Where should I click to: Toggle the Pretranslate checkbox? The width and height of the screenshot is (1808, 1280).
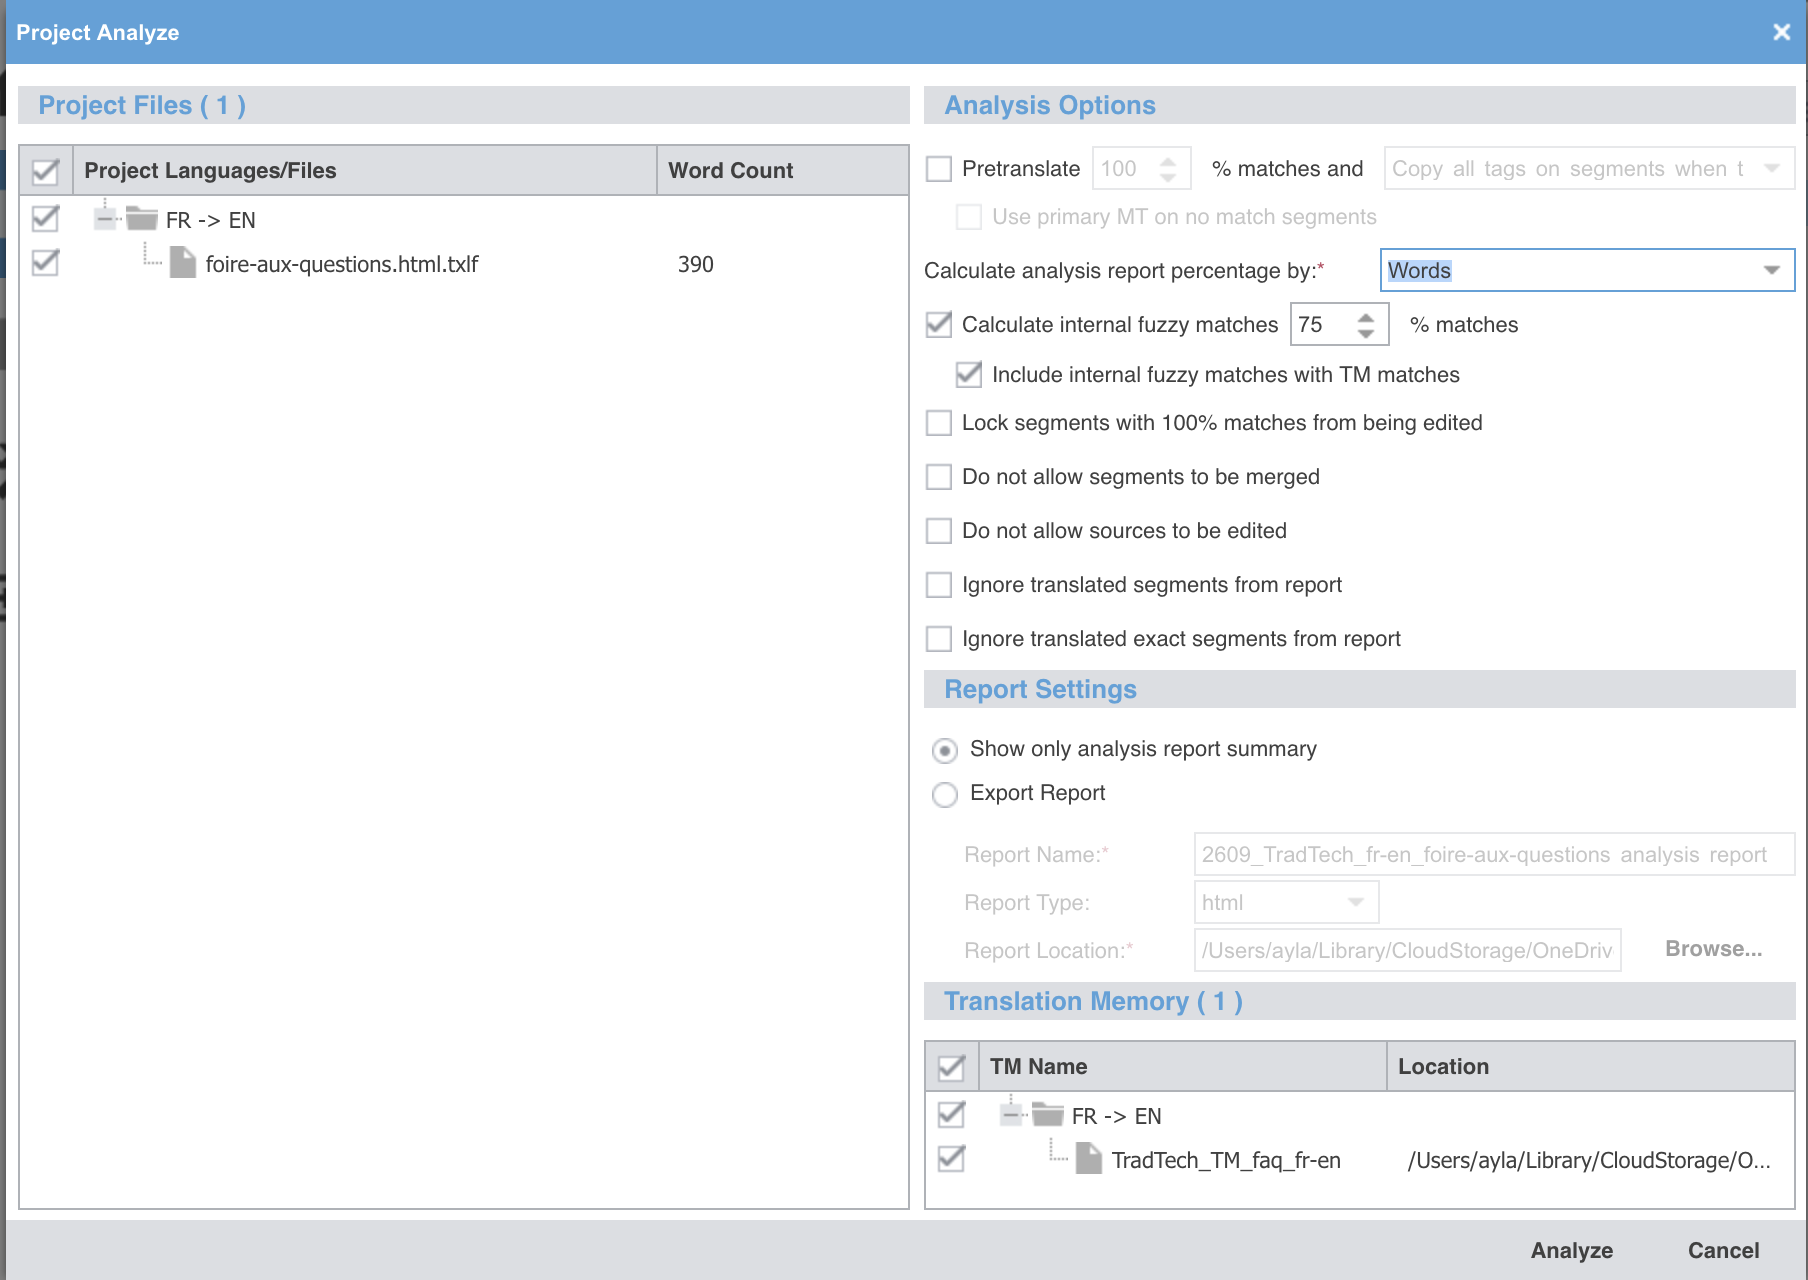point(939,169)
